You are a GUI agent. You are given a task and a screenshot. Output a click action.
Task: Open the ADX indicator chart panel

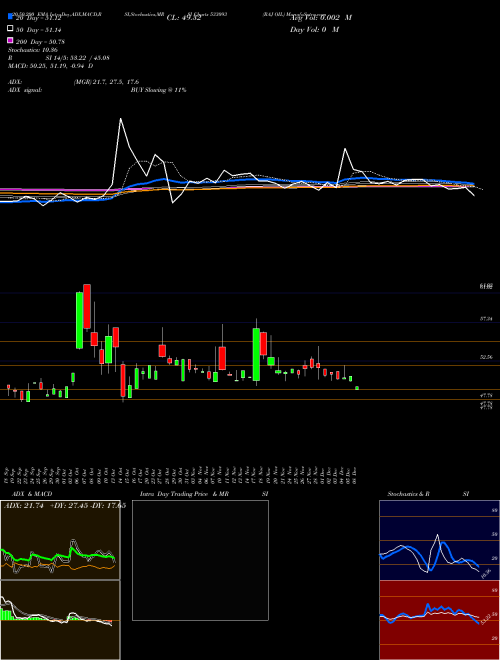click(x=60, y=540)
